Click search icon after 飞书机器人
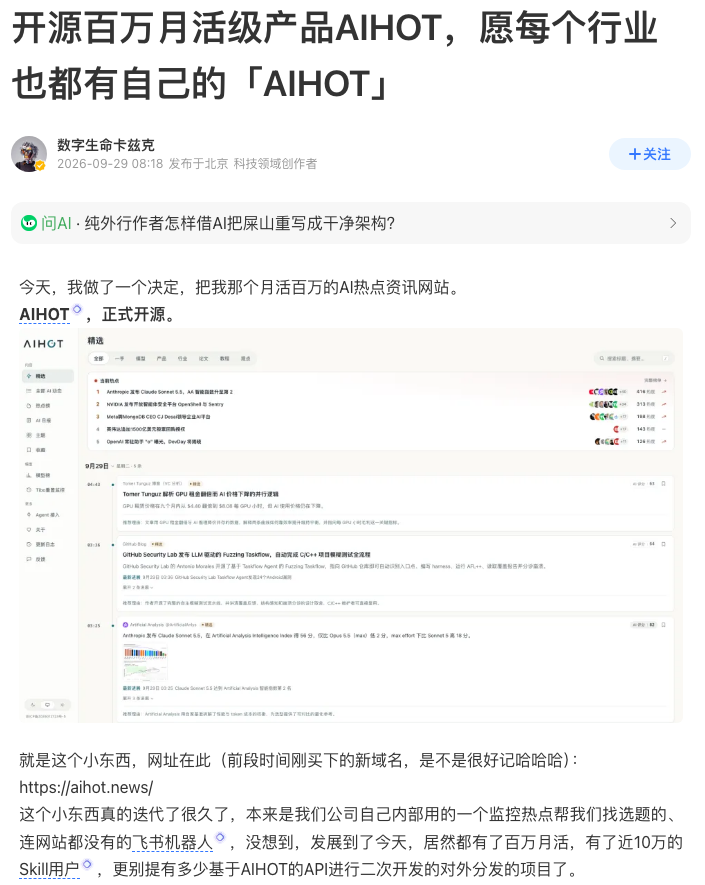 [x=220, y=837]
